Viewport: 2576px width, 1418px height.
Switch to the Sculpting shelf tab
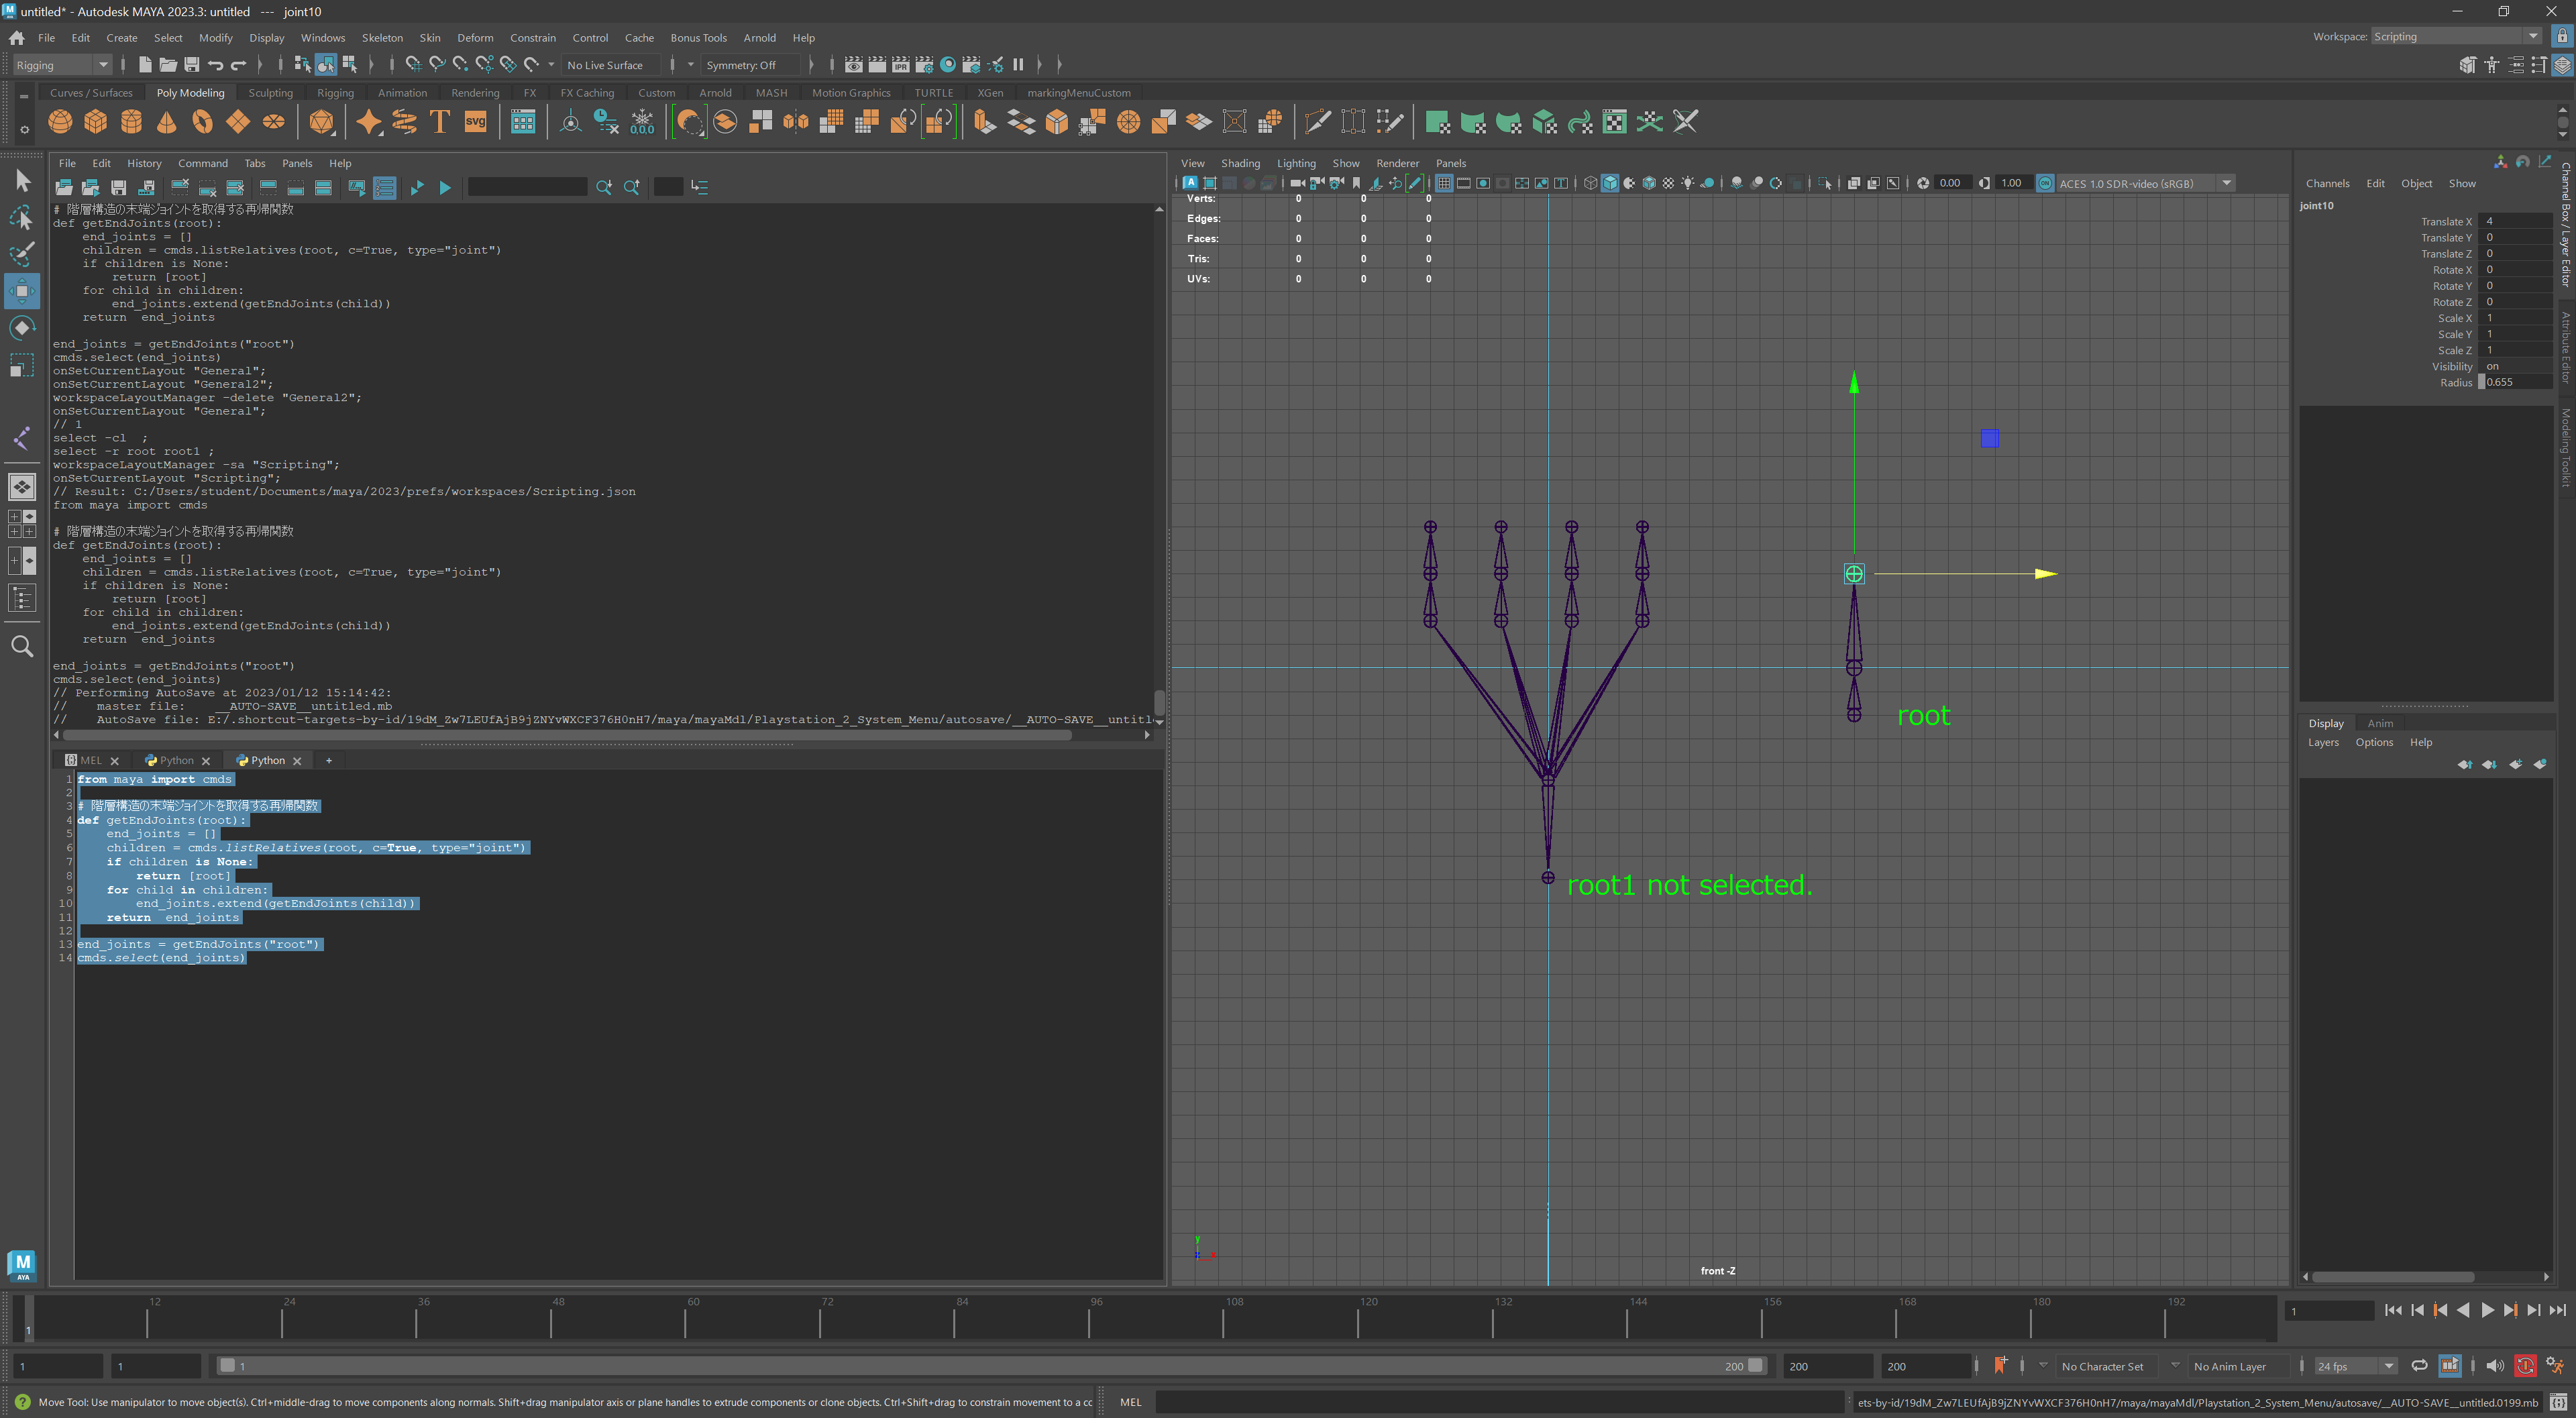tap(270, 92)
